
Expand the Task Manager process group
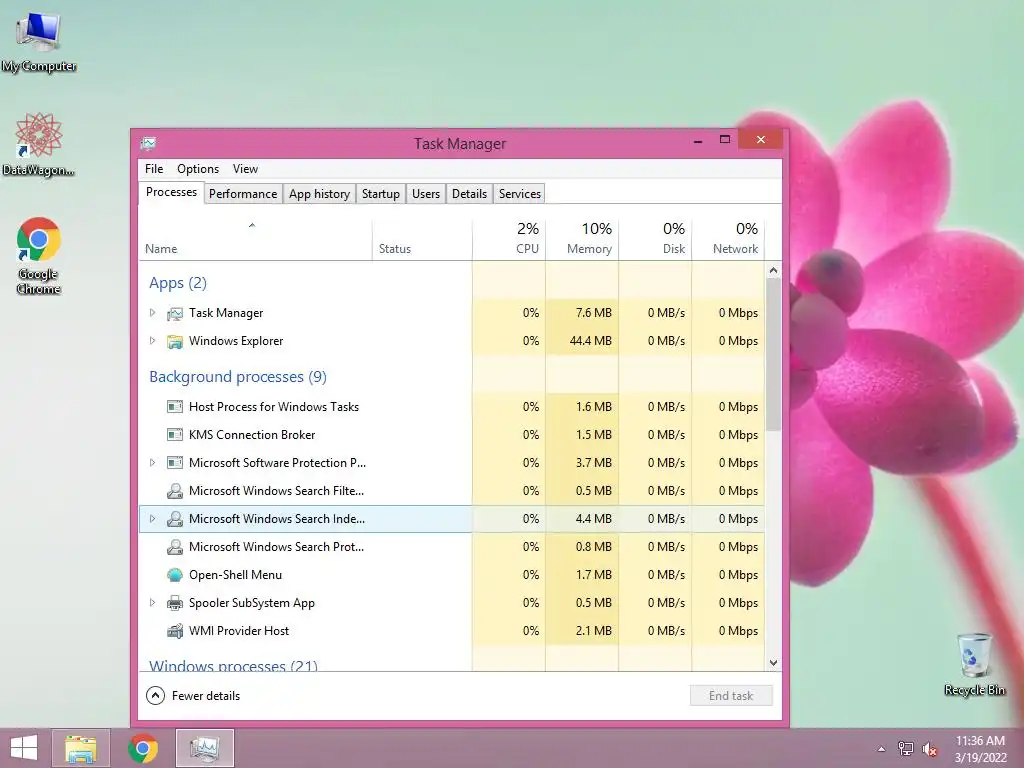(x=152, y=313)
